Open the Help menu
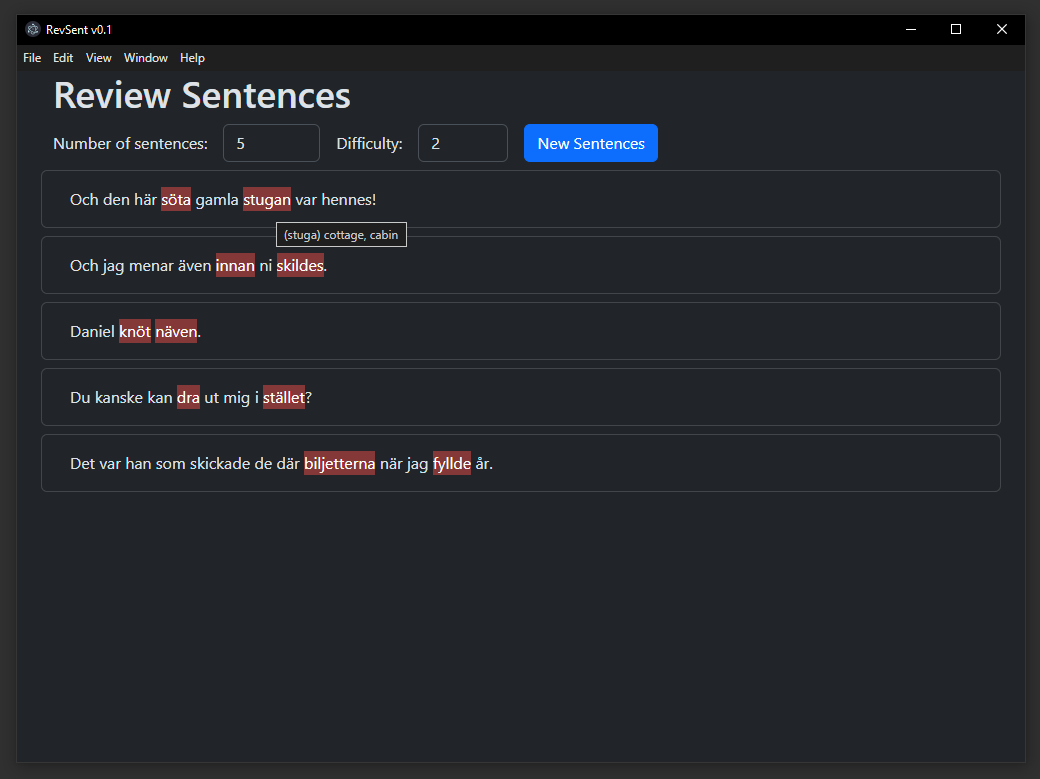 pos(192,58)
